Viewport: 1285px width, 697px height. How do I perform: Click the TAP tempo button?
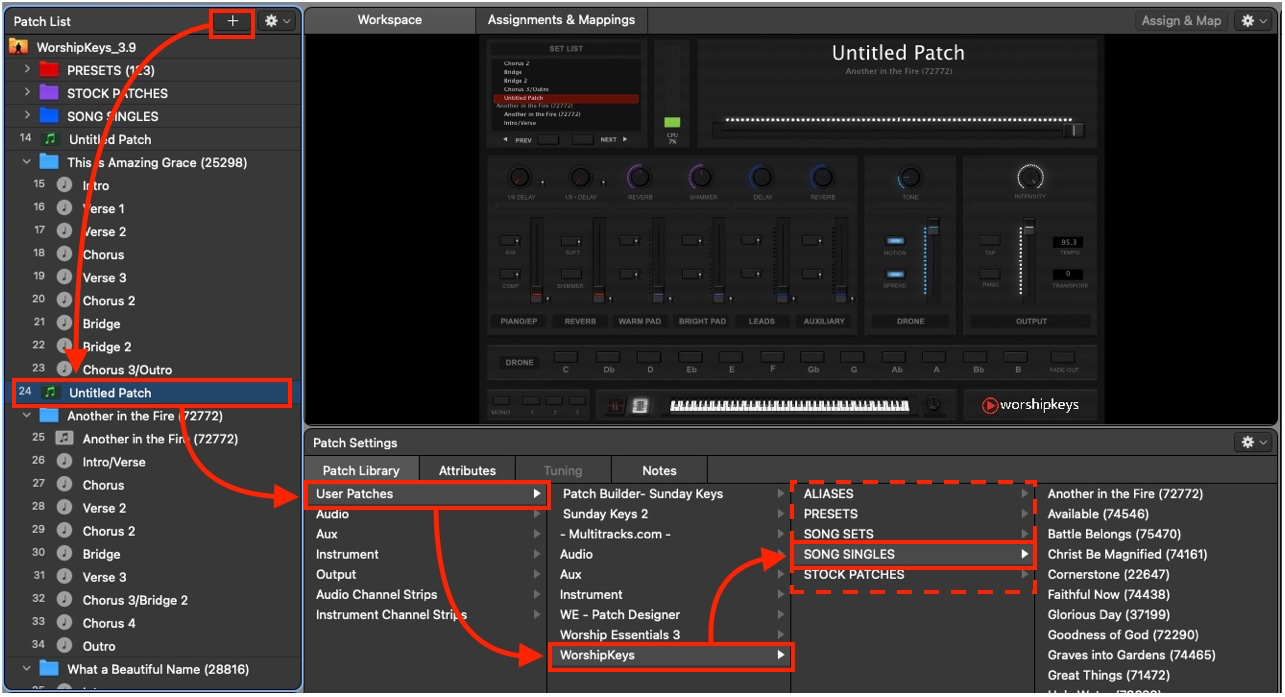coord(990,241)
